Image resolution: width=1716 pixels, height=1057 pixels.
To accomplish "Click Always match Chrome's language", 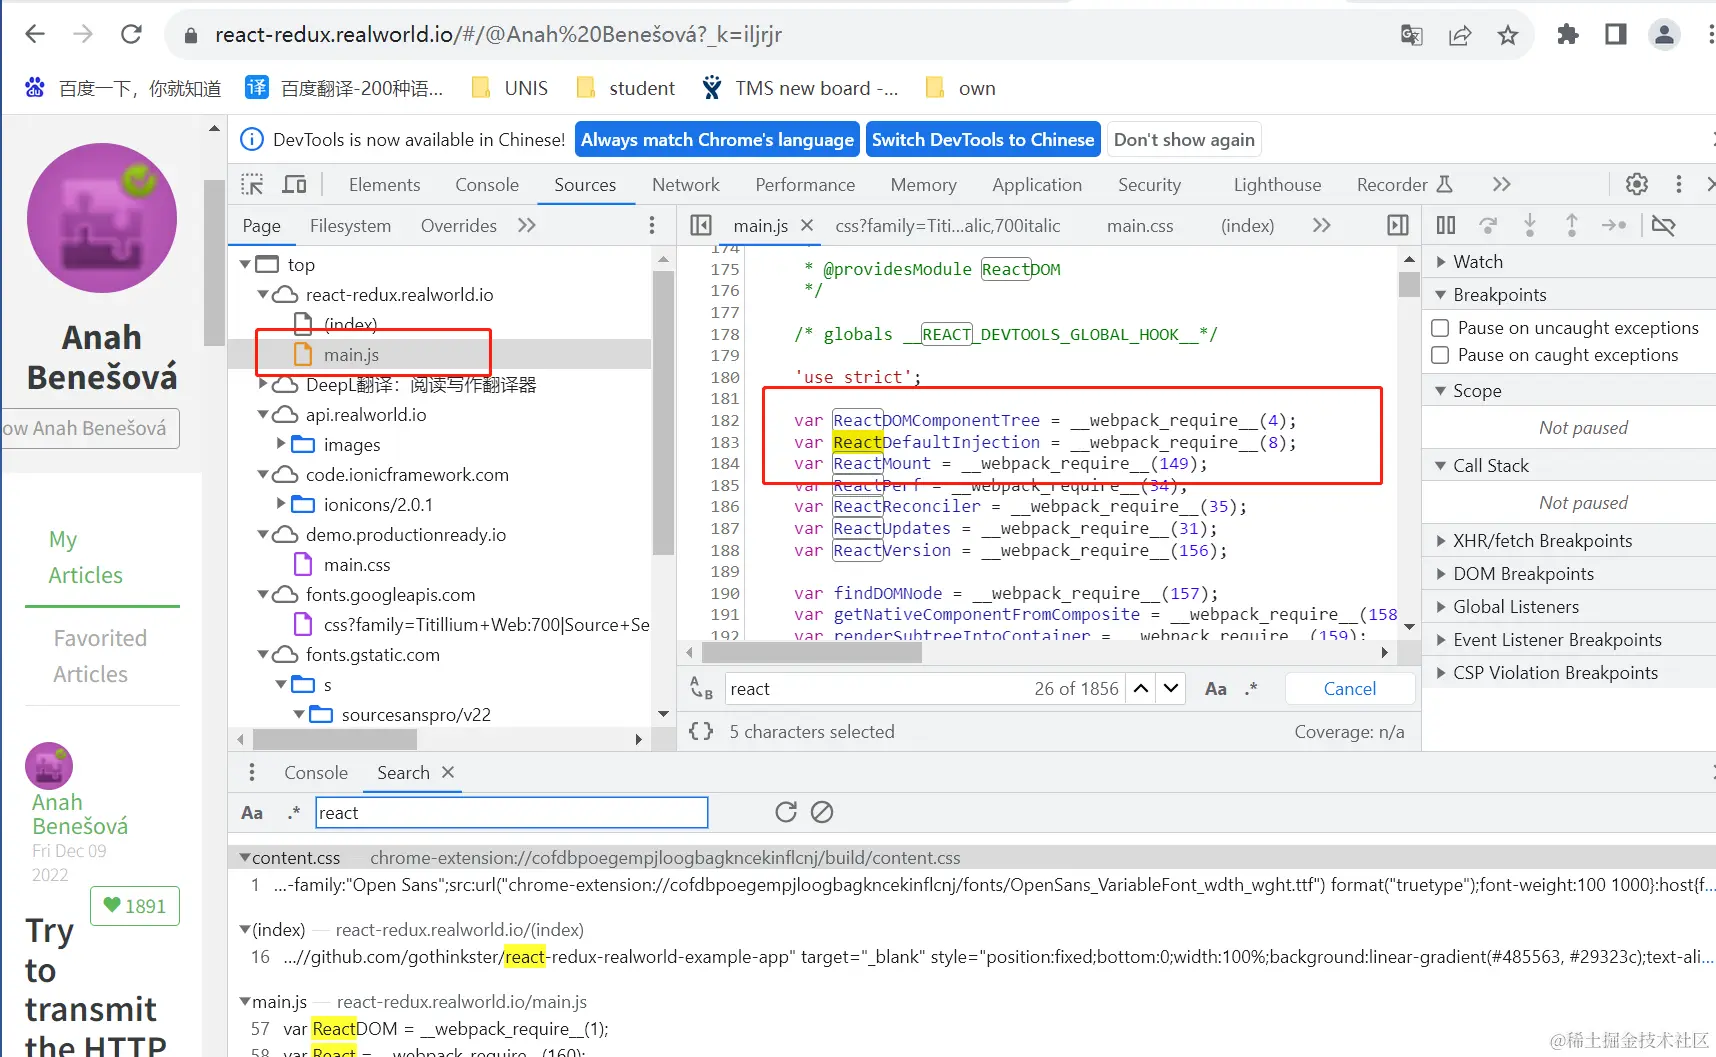I will pyautogui.click(x=717, y=139).
